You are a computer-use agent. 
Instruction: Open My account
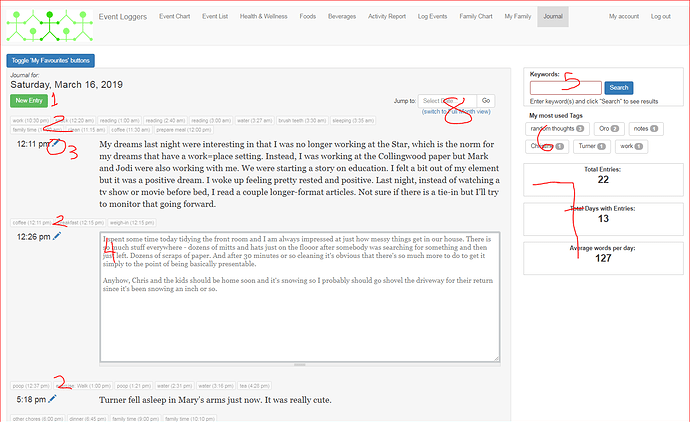(624, 16)
